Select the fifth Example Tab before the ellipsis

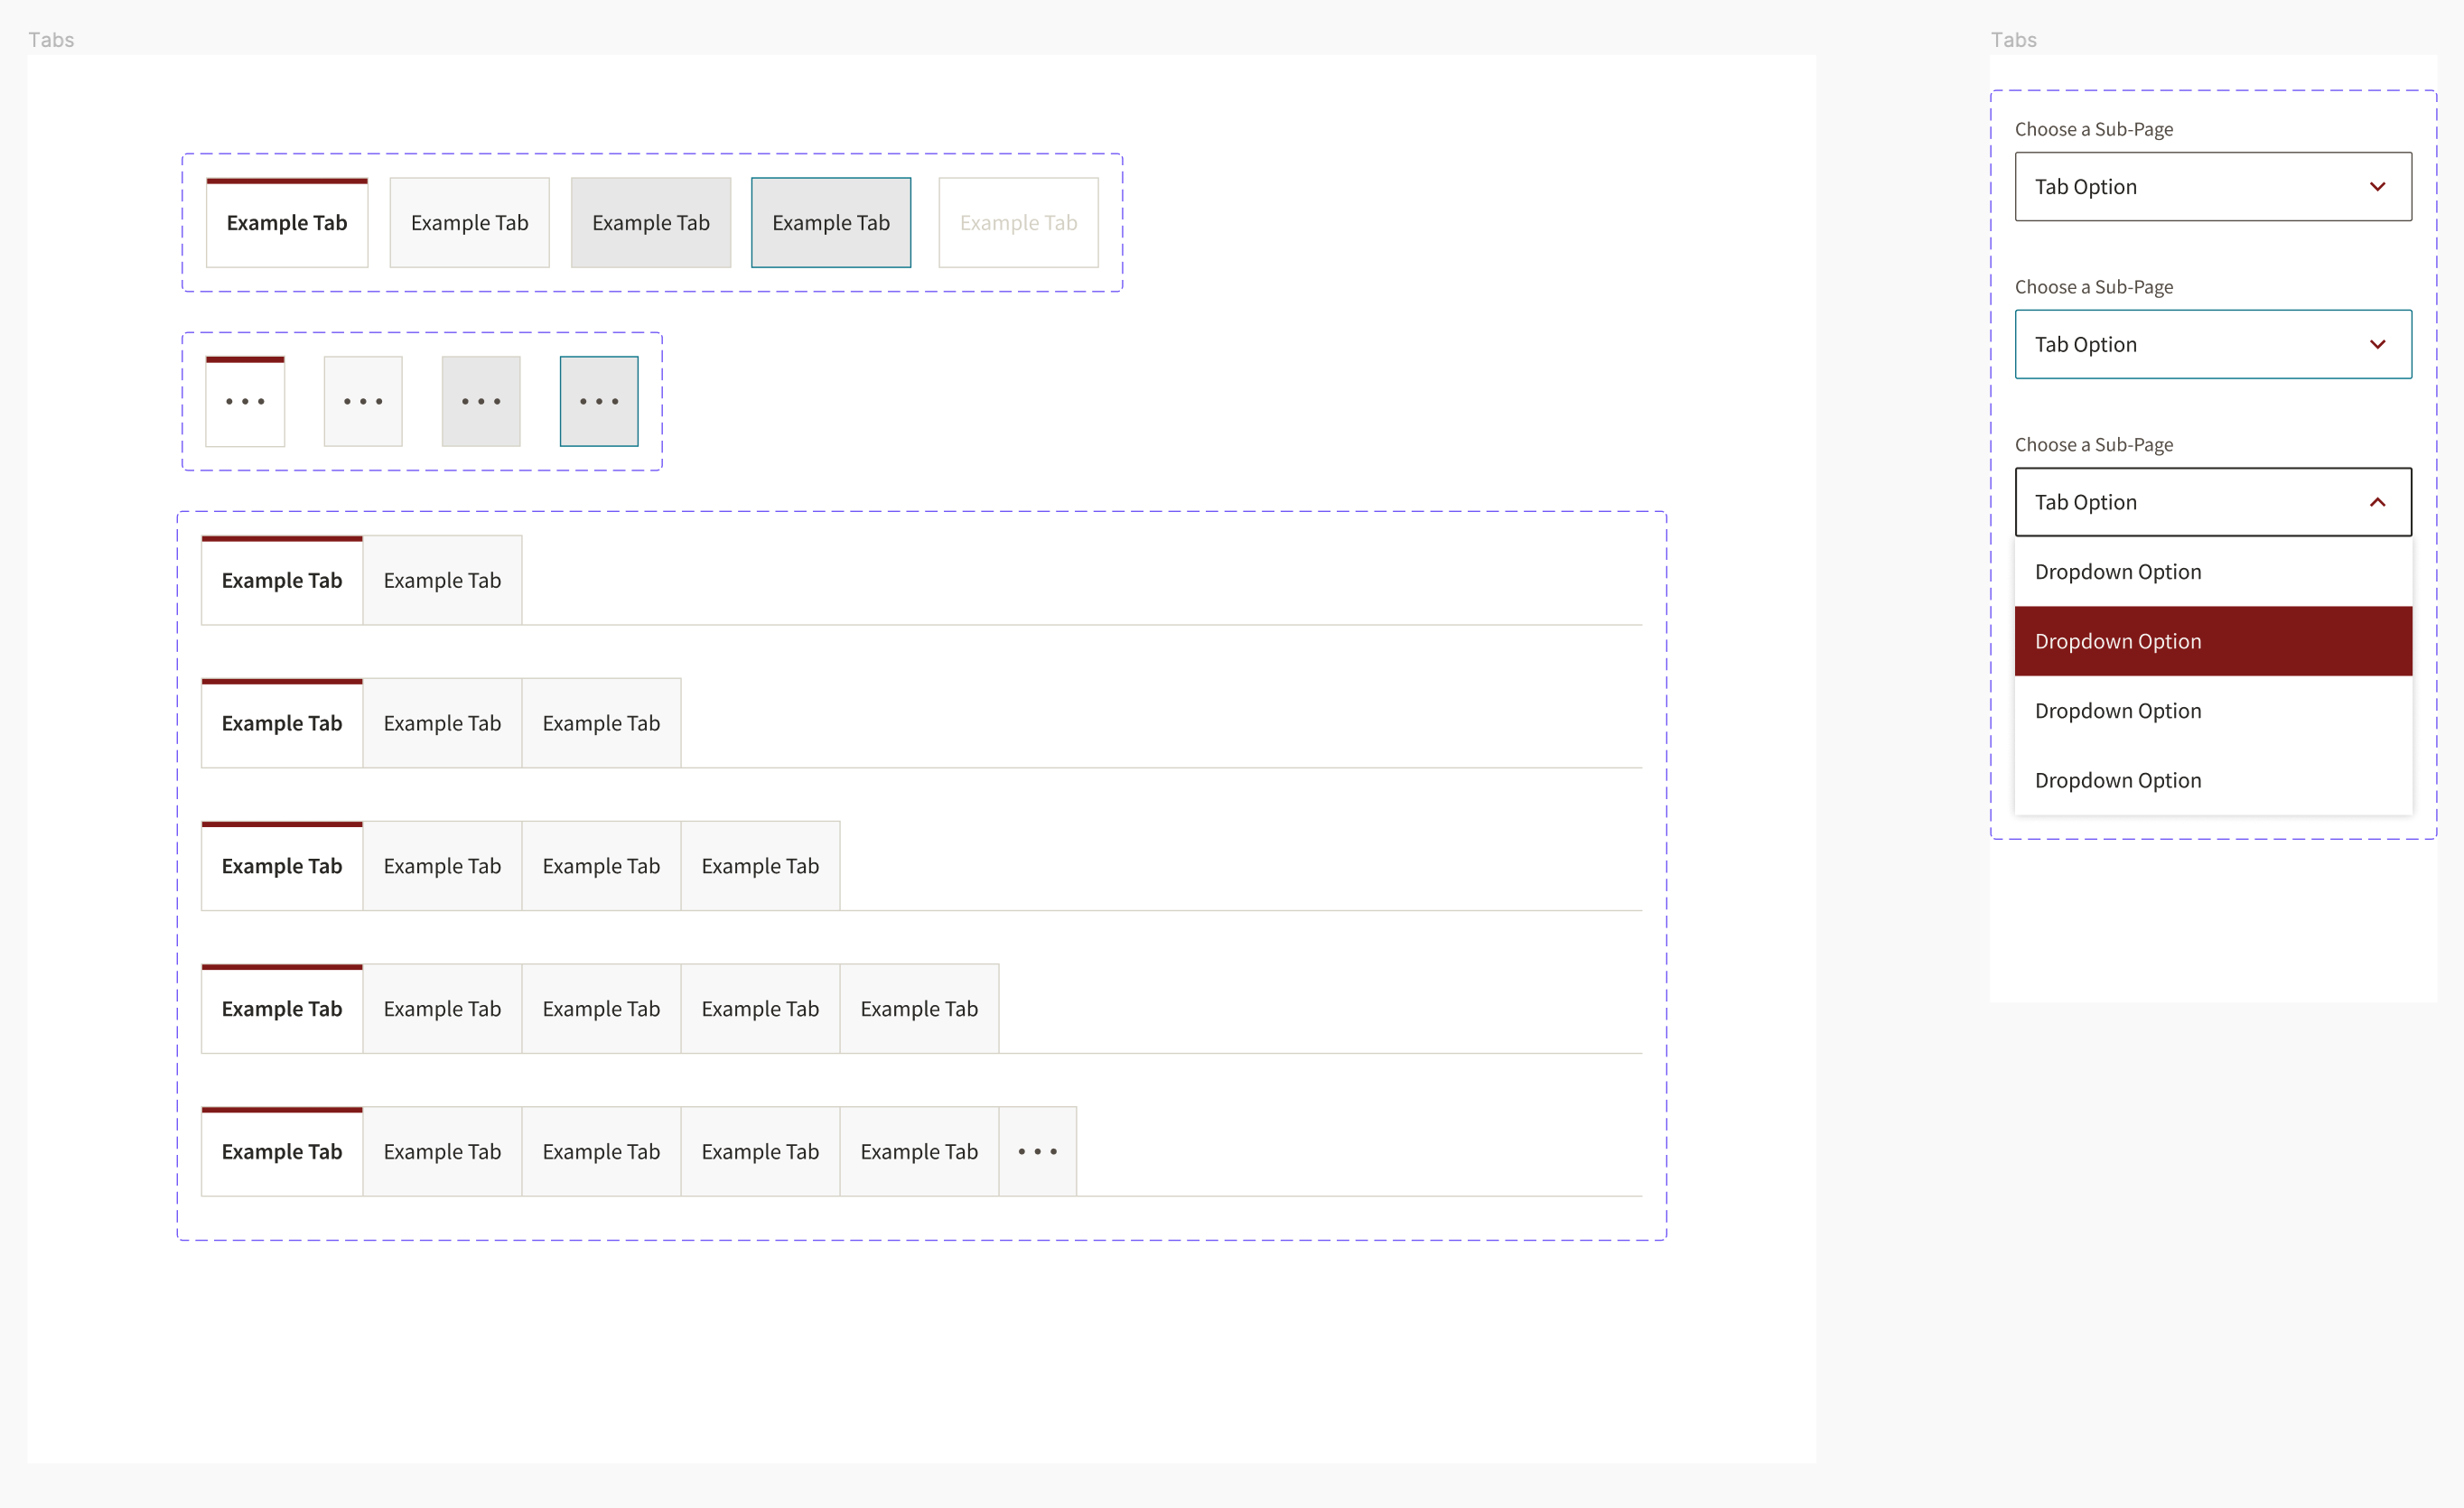(x=919, y=1151)
